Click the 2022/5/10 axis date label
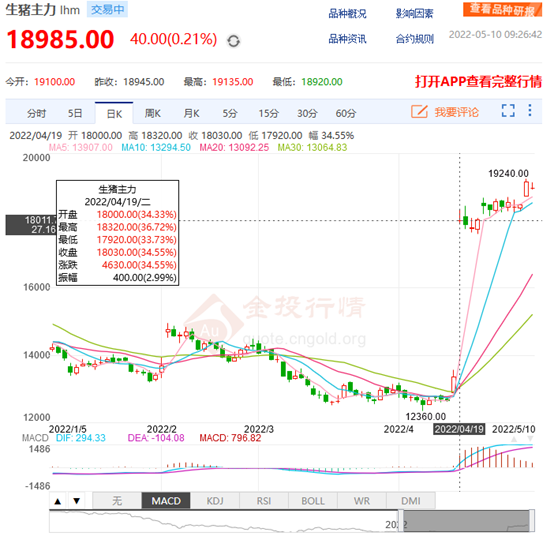 pos(513,429)
